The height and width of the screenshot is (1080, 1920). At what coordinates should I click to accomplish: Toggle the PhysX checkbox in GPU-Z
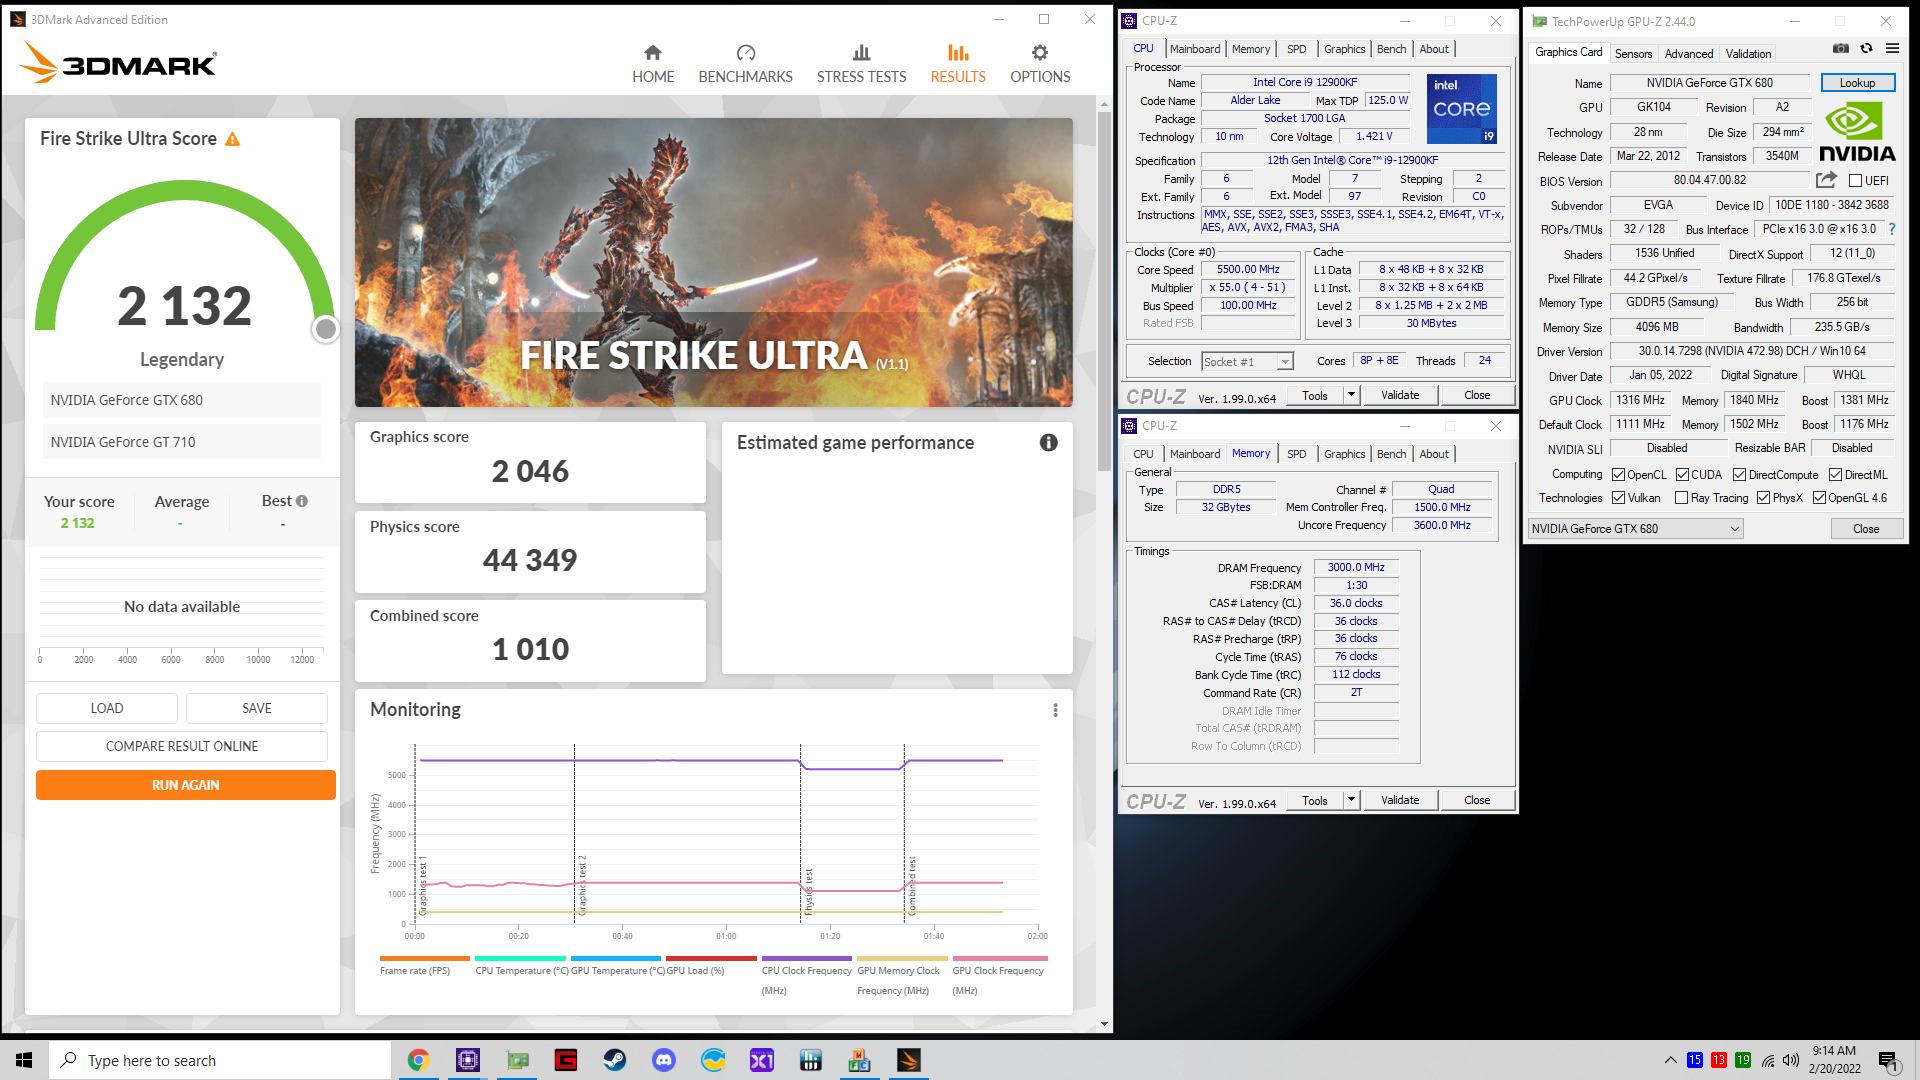(x=1763, y=498)
